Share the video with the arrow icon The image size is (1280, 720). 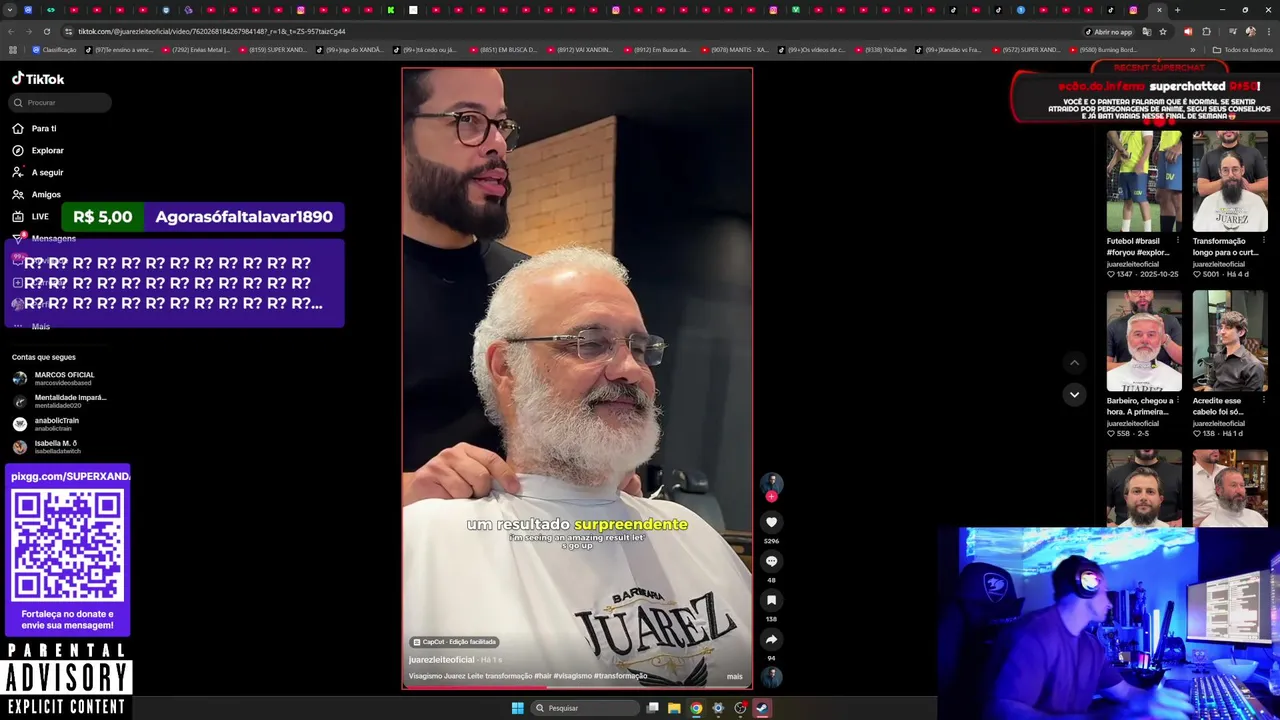click(771, 639)
